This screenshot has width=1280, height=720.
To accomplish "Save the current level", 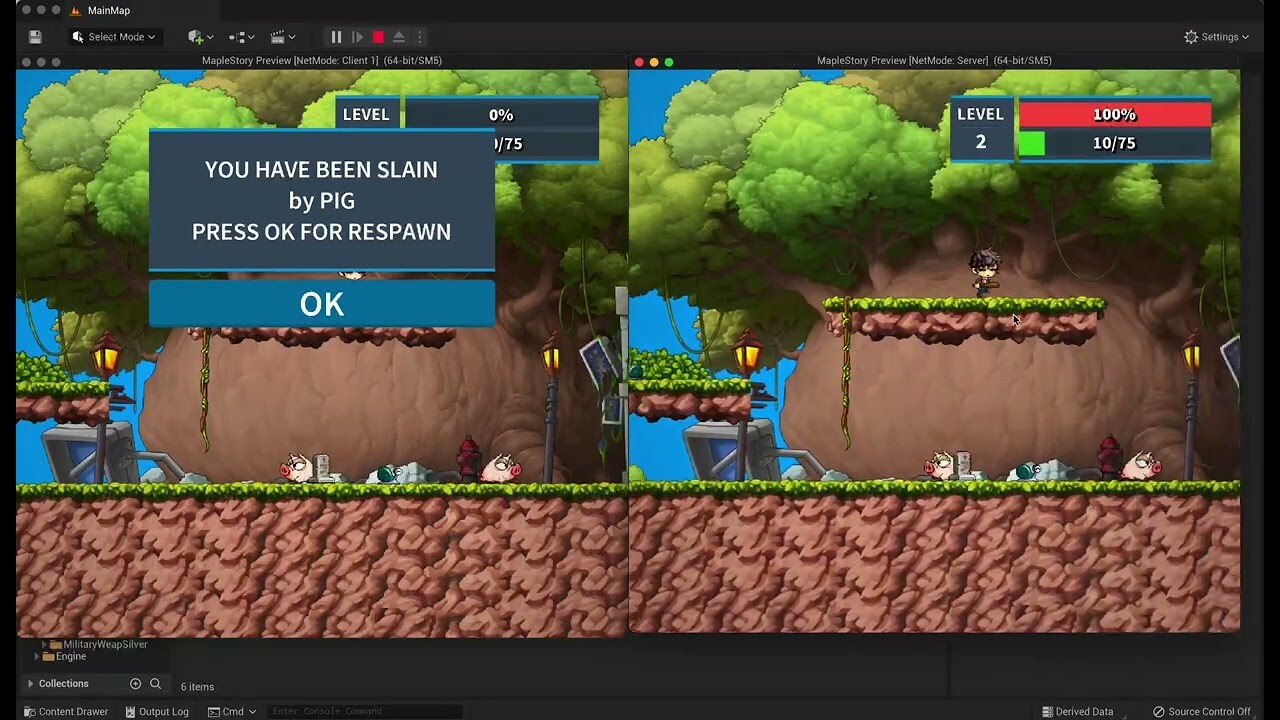I will pyautogui.click(x=35, y=37).
